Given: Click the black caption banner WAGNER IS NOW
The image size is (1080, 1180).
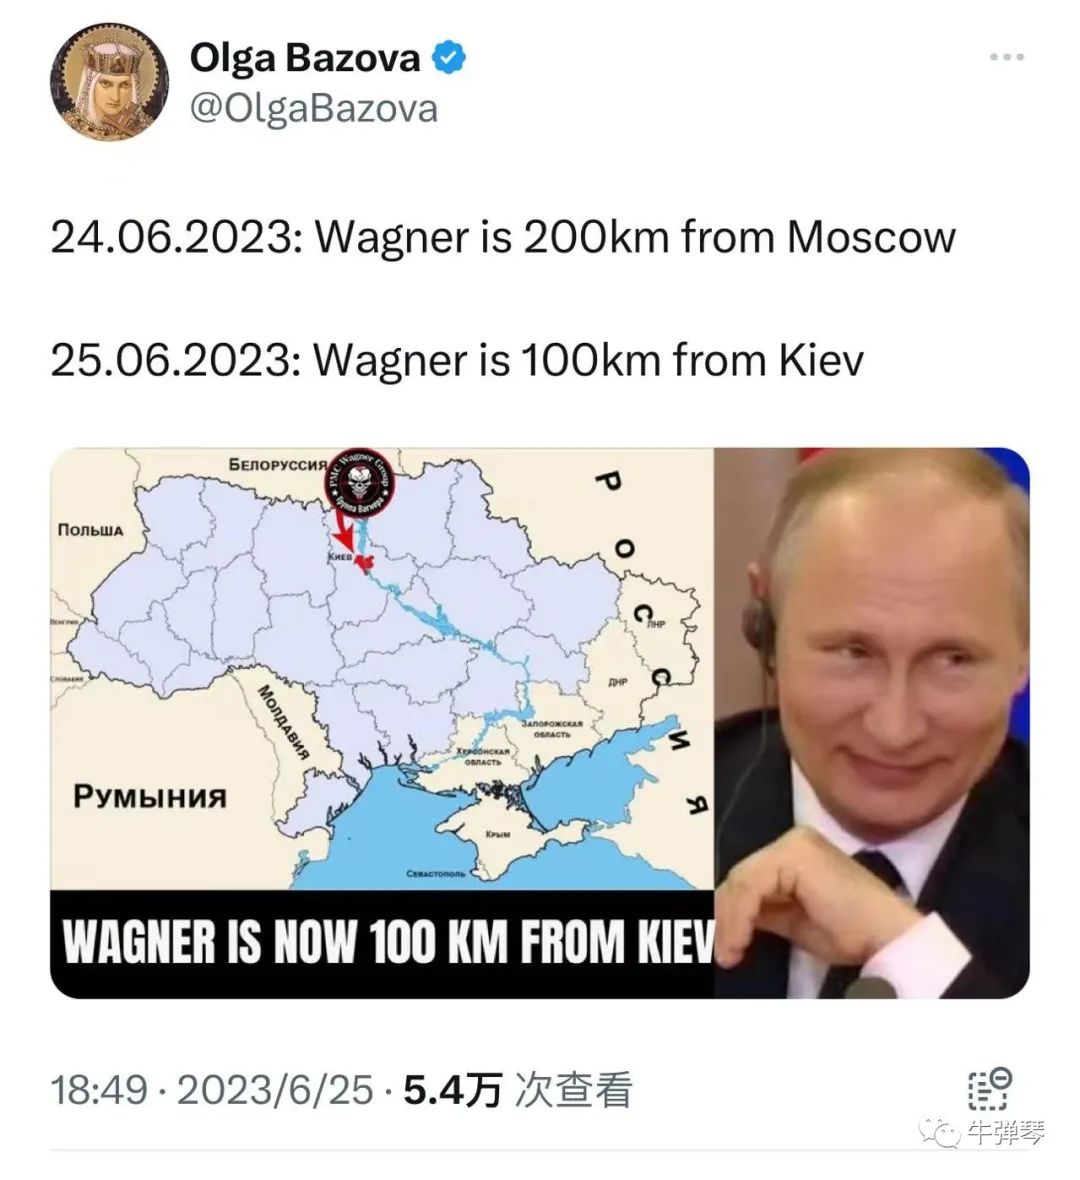Looking at the screenshot, I should [382, 944].
